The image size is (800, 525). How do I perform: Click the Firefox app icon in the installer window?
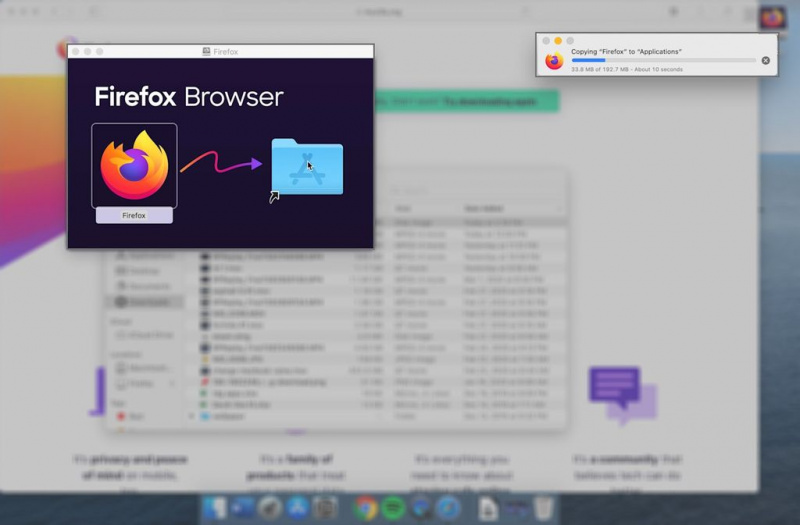134,165
